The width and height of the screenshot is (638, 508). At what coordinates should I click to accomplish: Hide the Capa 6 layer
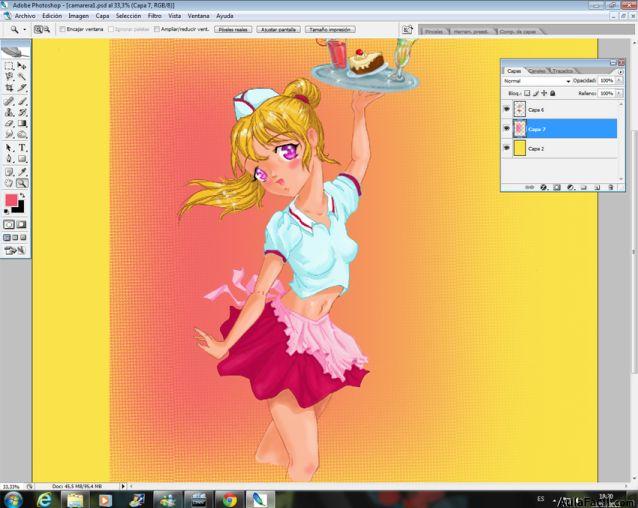[x=507, y=109]
